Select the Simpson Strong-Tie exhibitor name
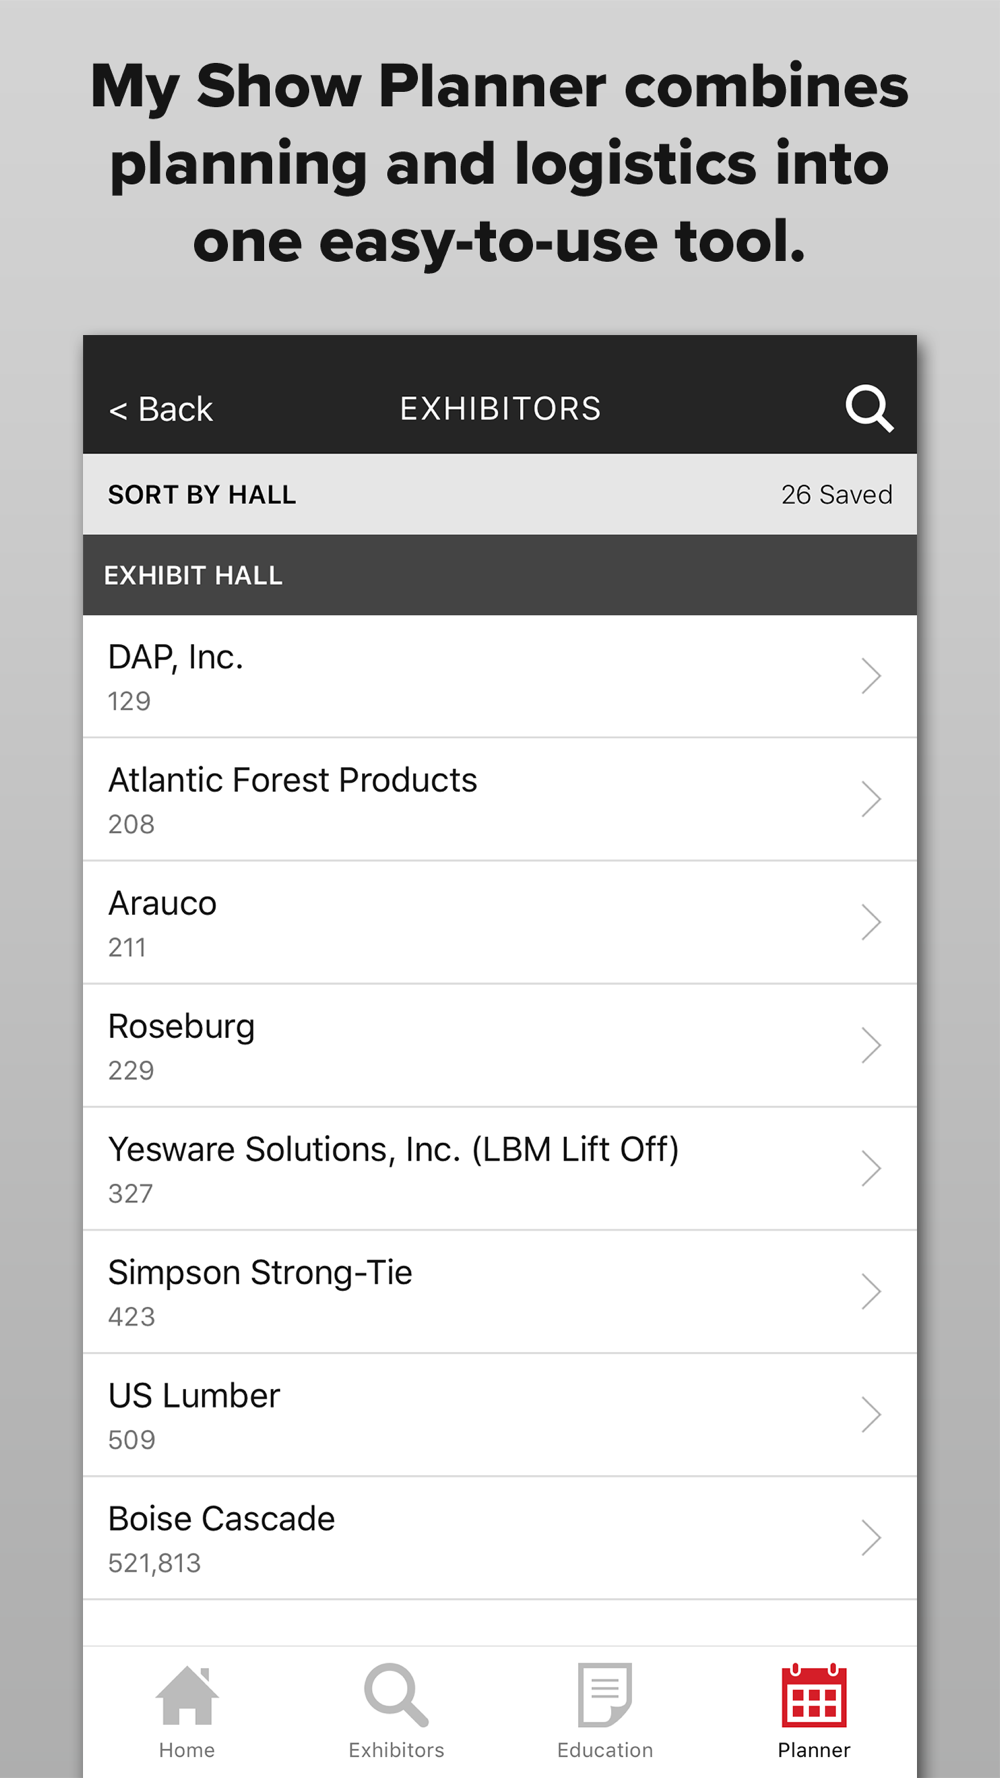The width and height of the screenshot is (1000, 1778). [x=260, y=1273]
